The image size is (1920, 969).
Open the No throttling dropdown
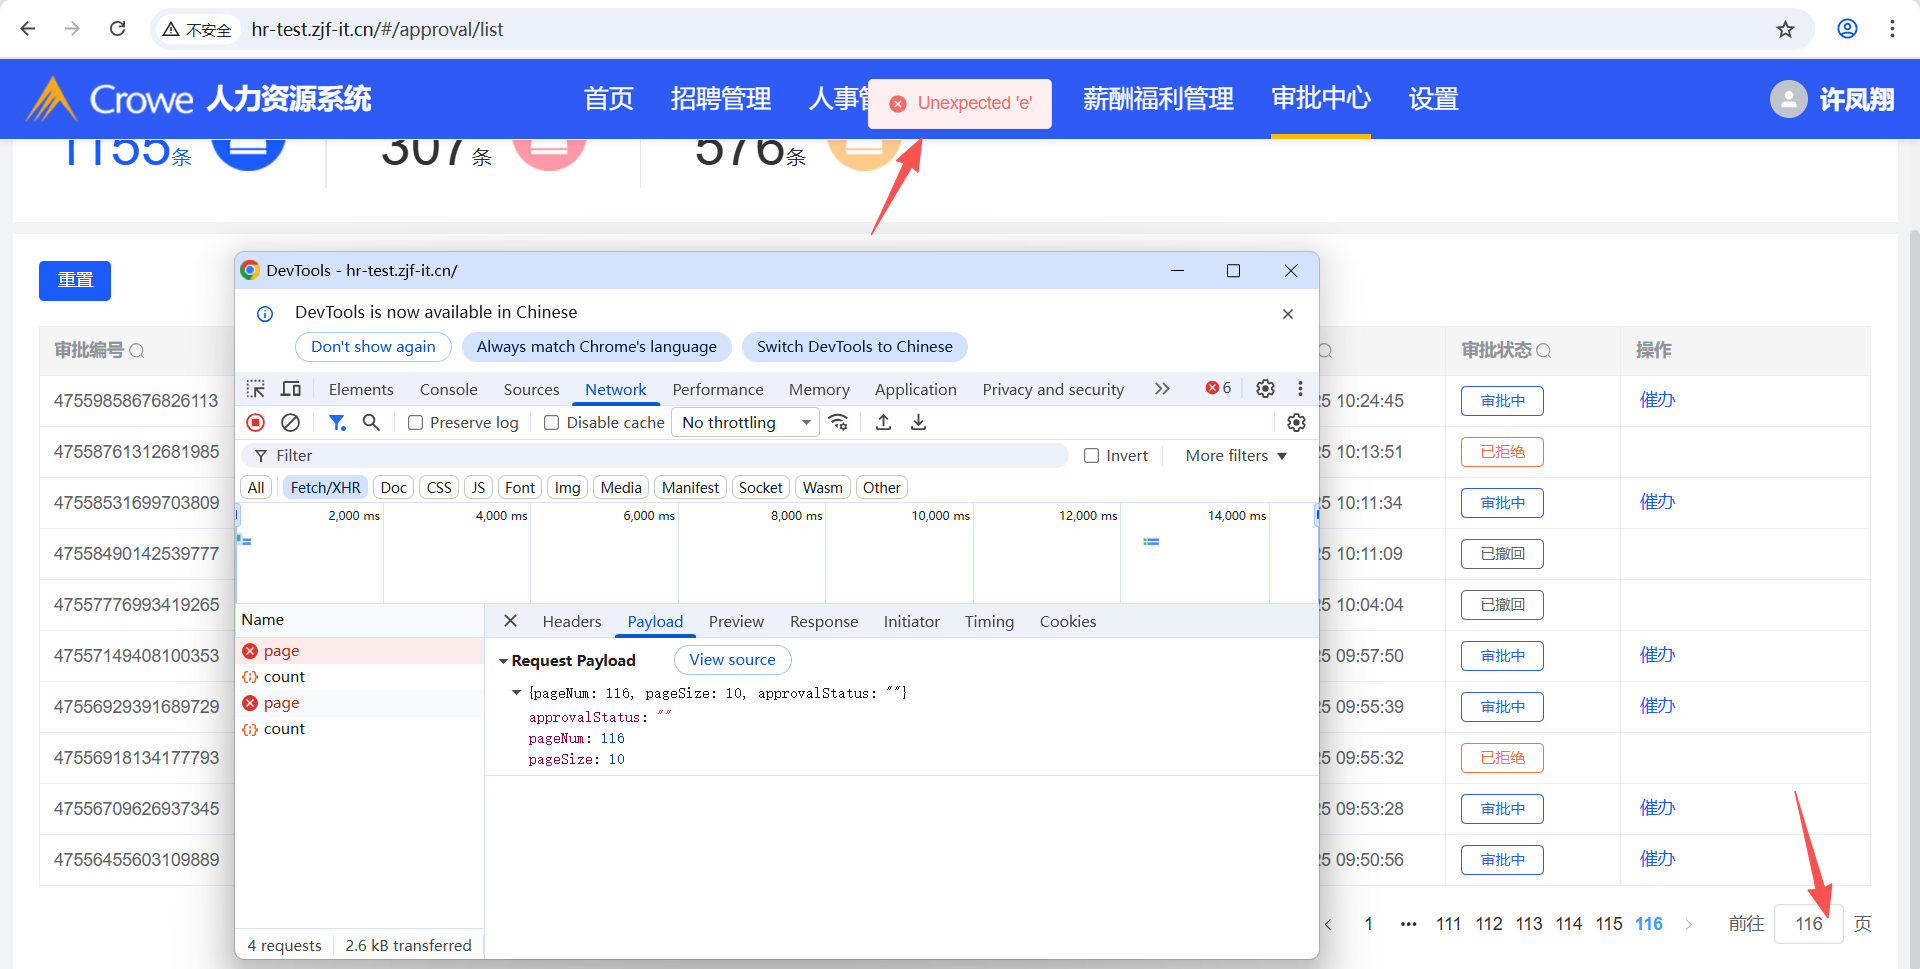tap(745, 423)
